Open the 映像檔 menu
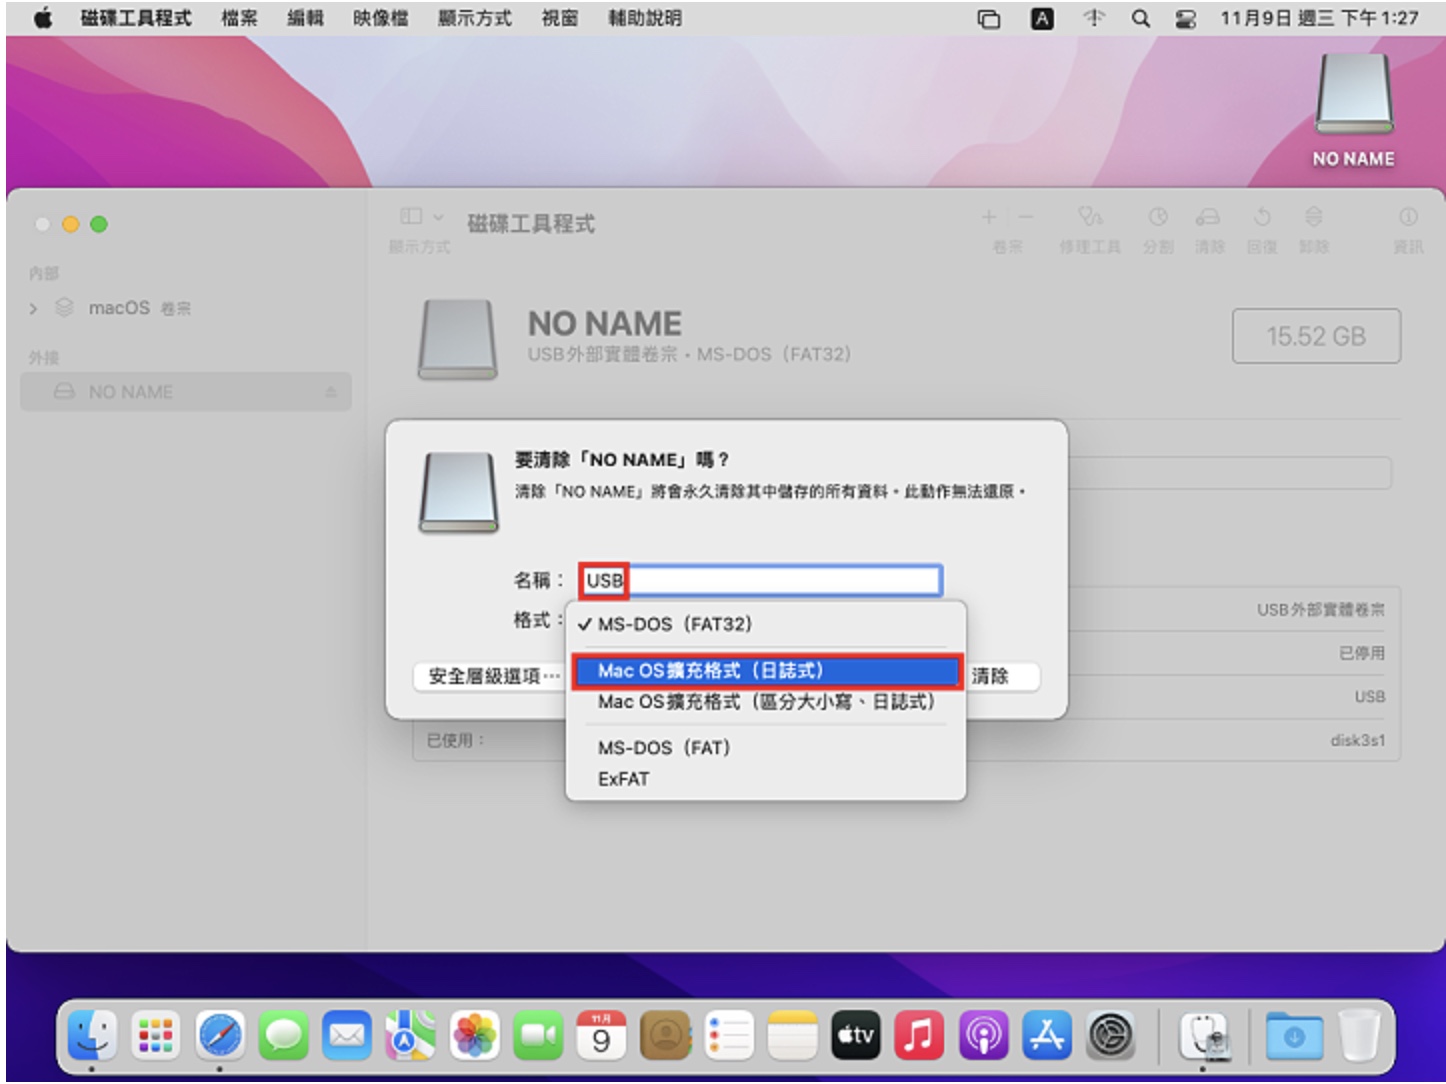The image size is (1446, 1084). [x=380, y=18]
